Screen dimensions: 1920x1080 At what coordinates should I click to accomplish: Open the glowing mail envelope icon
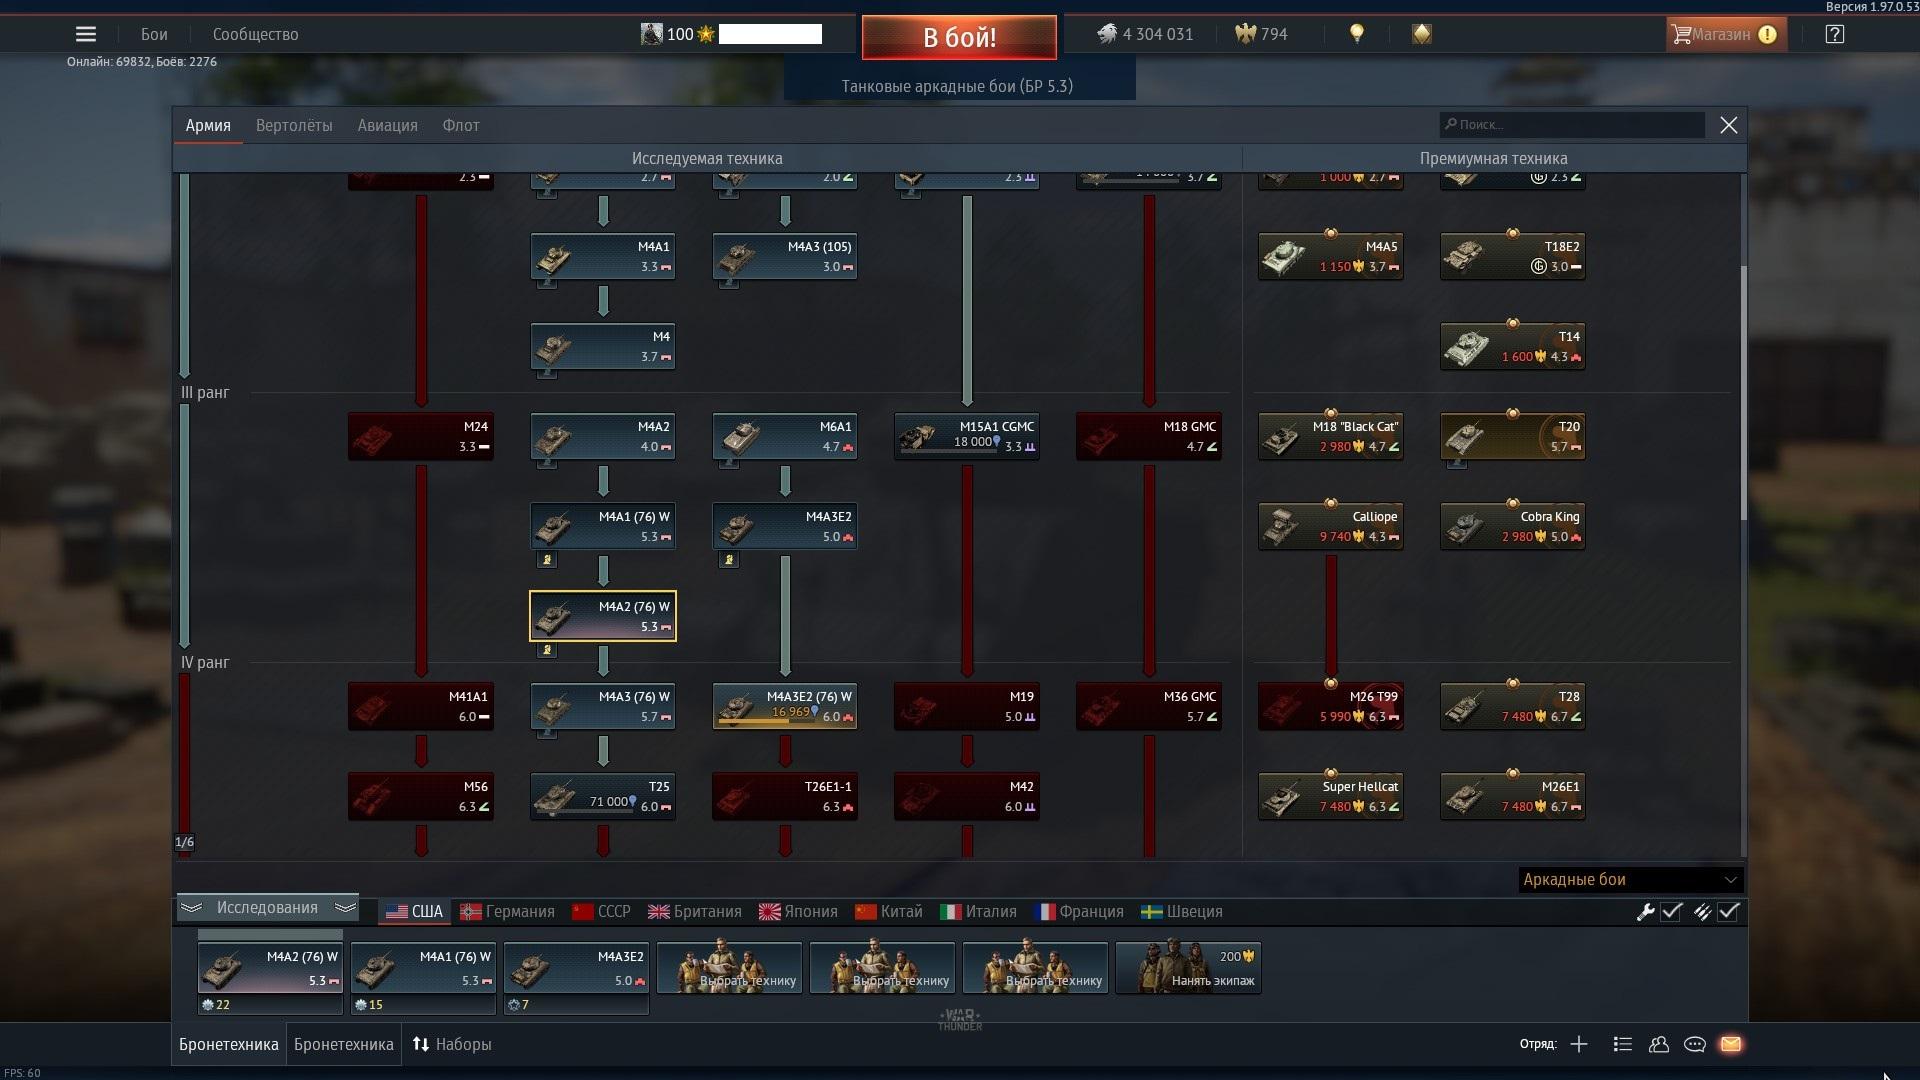point(1731,1044)
